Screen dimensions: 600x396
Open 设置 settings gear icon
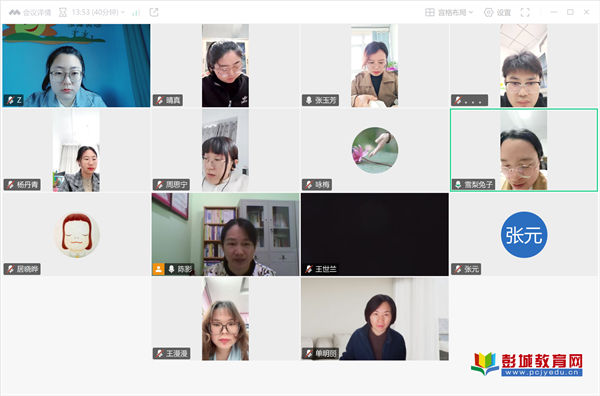489,13
